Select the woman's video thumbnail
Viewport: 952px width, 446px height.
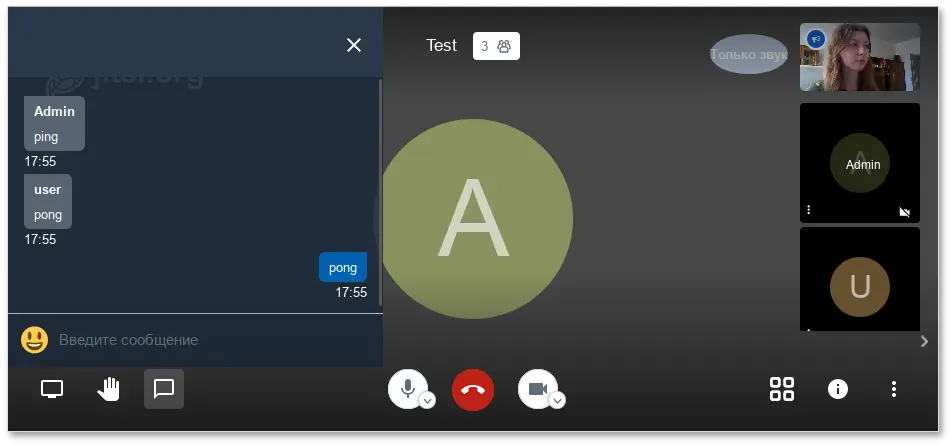[860, 57]
